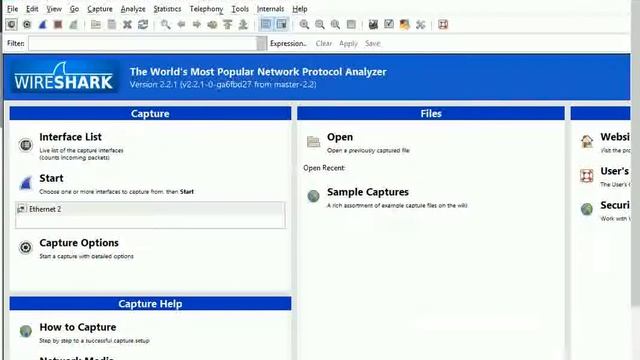Viewport: 640px width, 360px height.
Task: Click the globe icon beside Security
Action: pyautogui.click(x=587, y=209)
